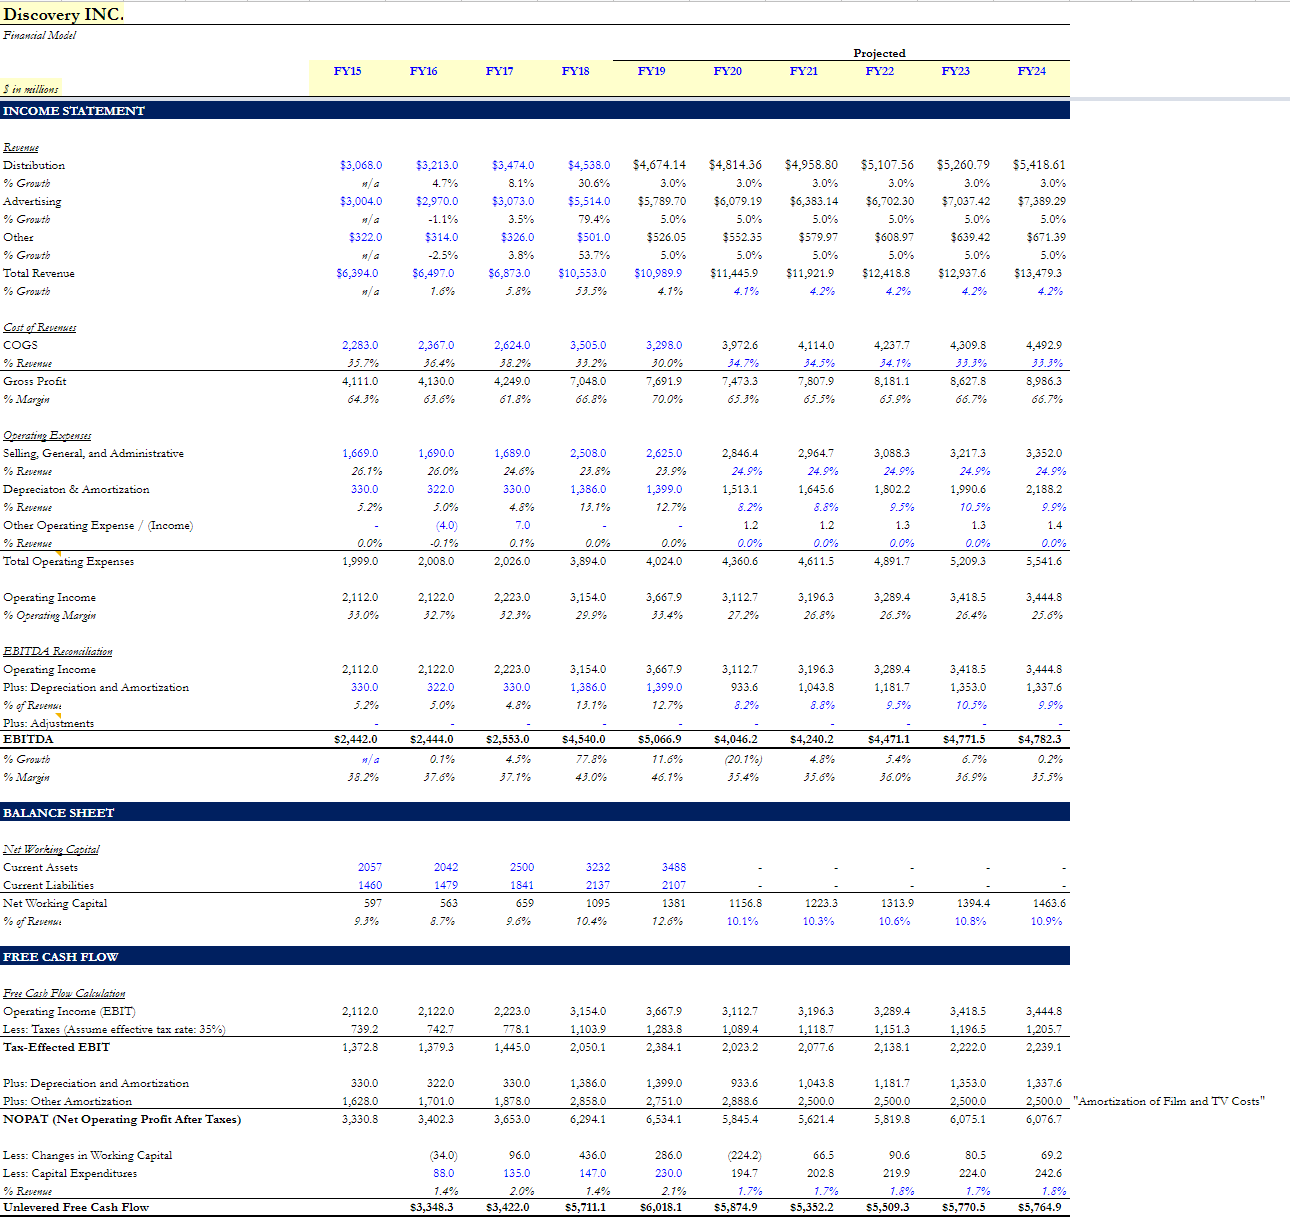
Task: Select Net Working Capital FY24 value 1463.6
Action: pos(1049,903)
